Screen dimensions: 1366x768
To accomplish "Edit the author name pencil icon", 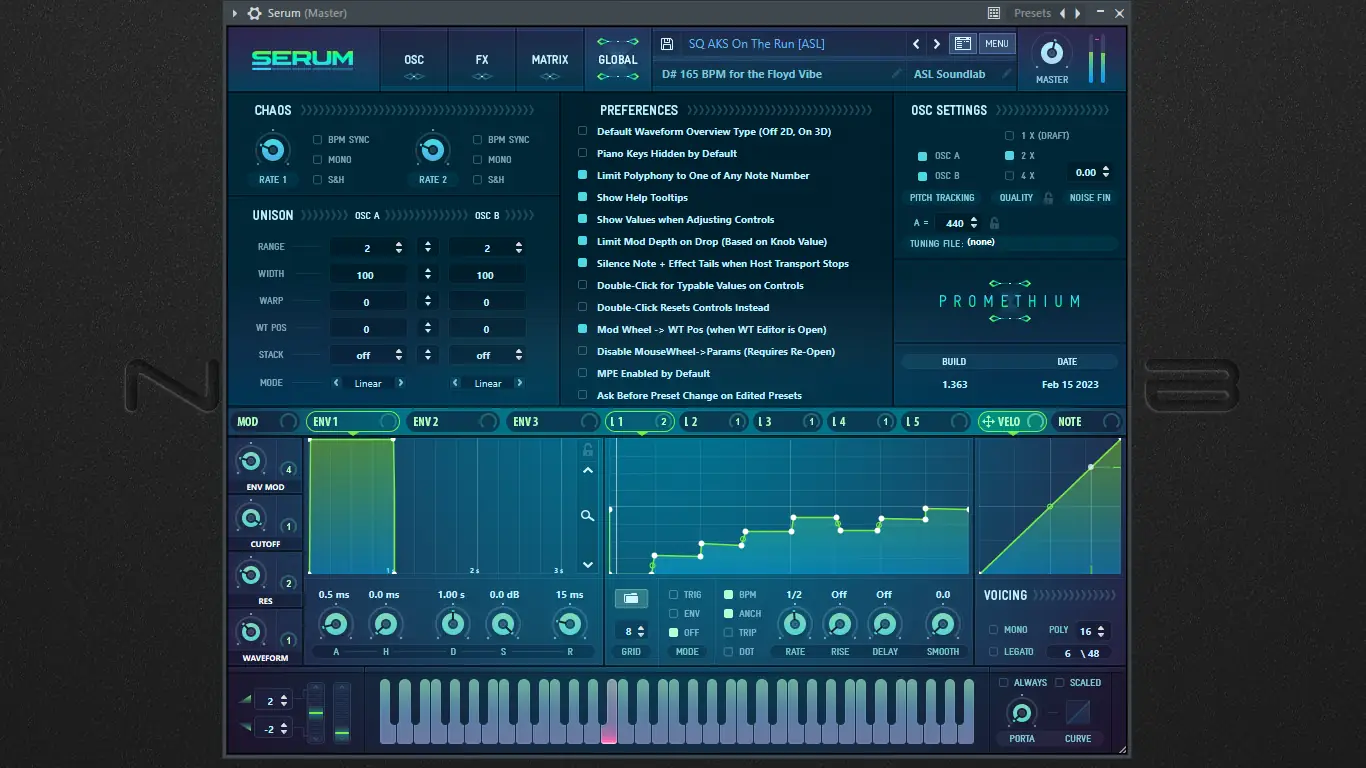I will click(x=1007, y=74).
